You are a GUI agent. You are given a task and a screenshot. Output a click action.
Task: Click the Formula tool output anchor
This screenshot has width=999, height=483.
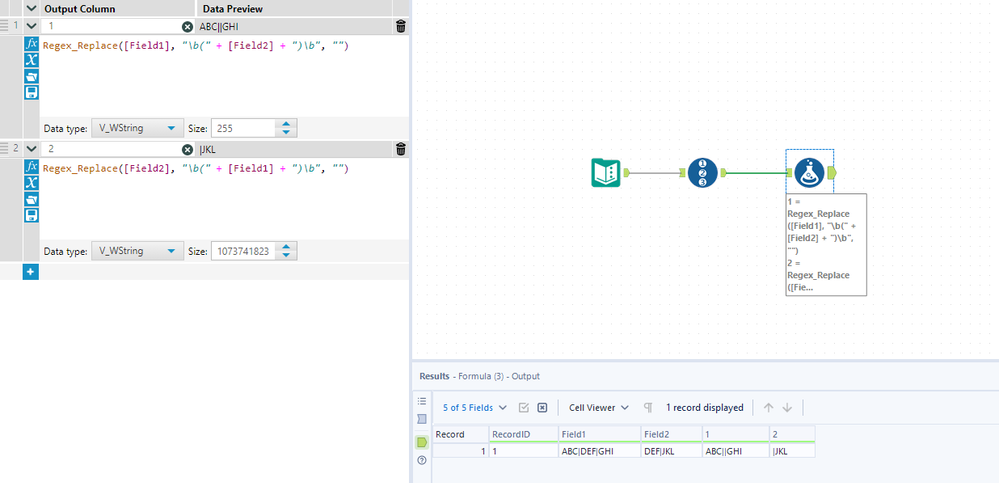(x=833, y=172)
